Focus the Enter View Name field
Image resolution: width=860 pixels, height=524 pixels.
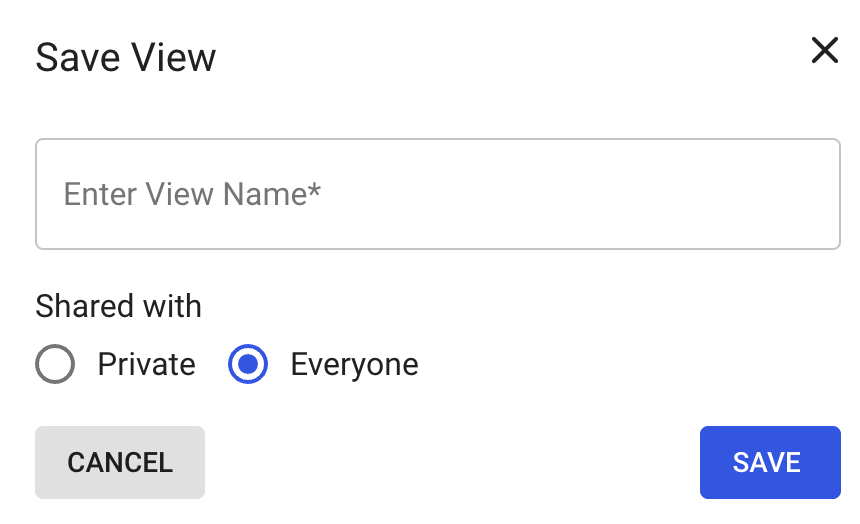437,194
